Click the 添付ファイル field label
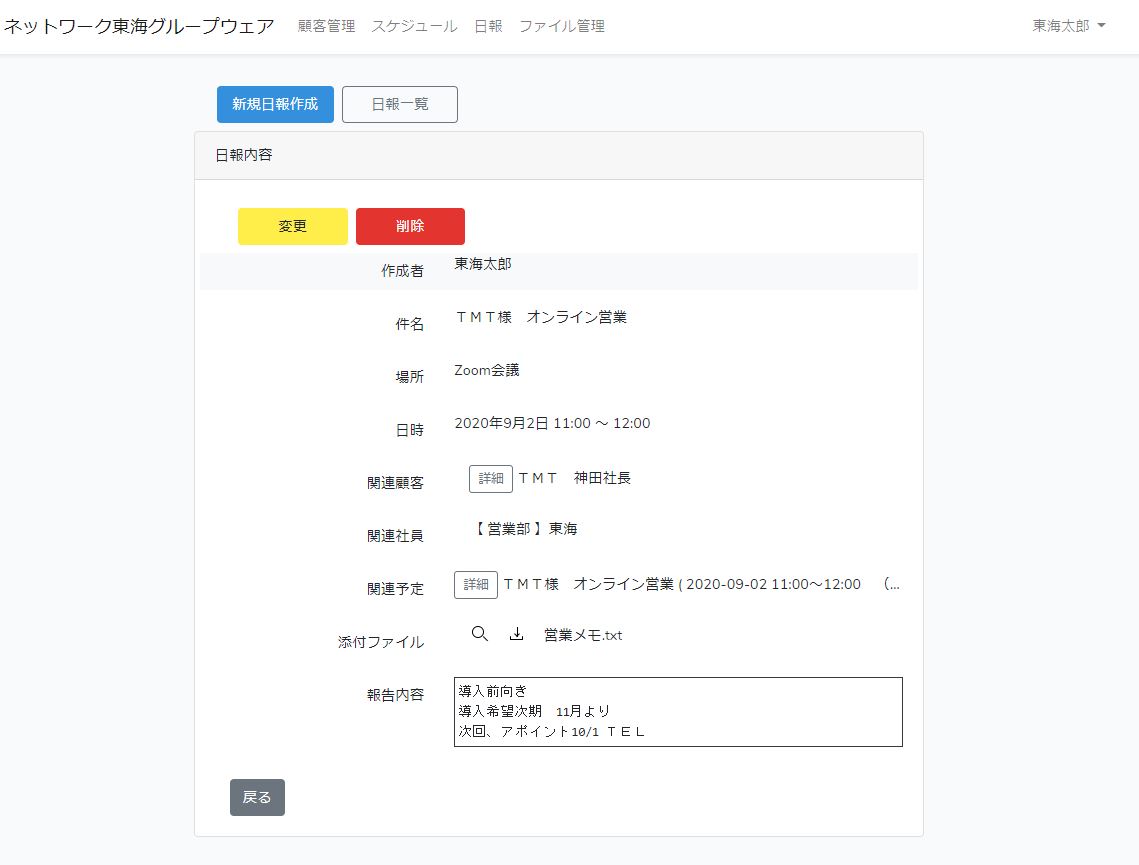1139x865 pixels. click(381, 642)
